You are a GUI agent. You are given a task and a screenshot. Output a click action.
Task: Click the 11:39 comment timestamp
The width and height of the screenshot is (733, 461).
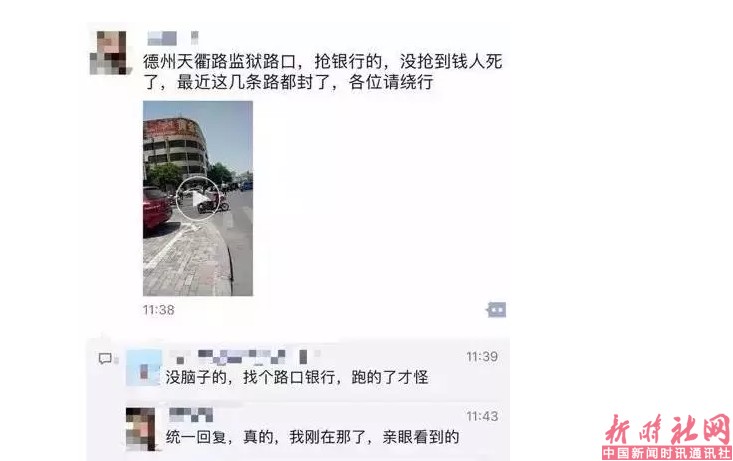[482, 357]
